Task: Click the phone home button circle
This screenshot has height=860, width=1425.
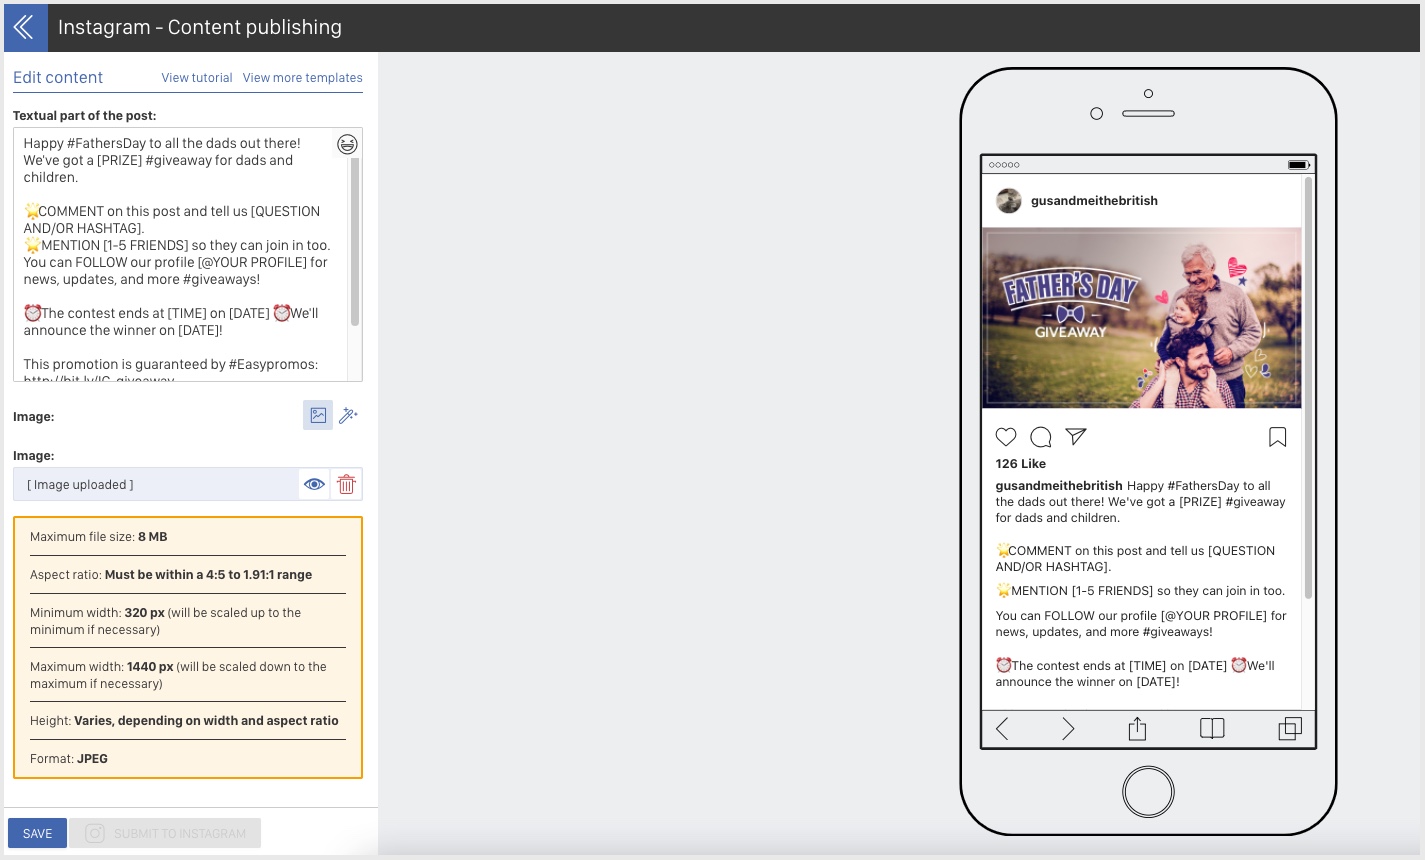Action: tap(1148, 792)
